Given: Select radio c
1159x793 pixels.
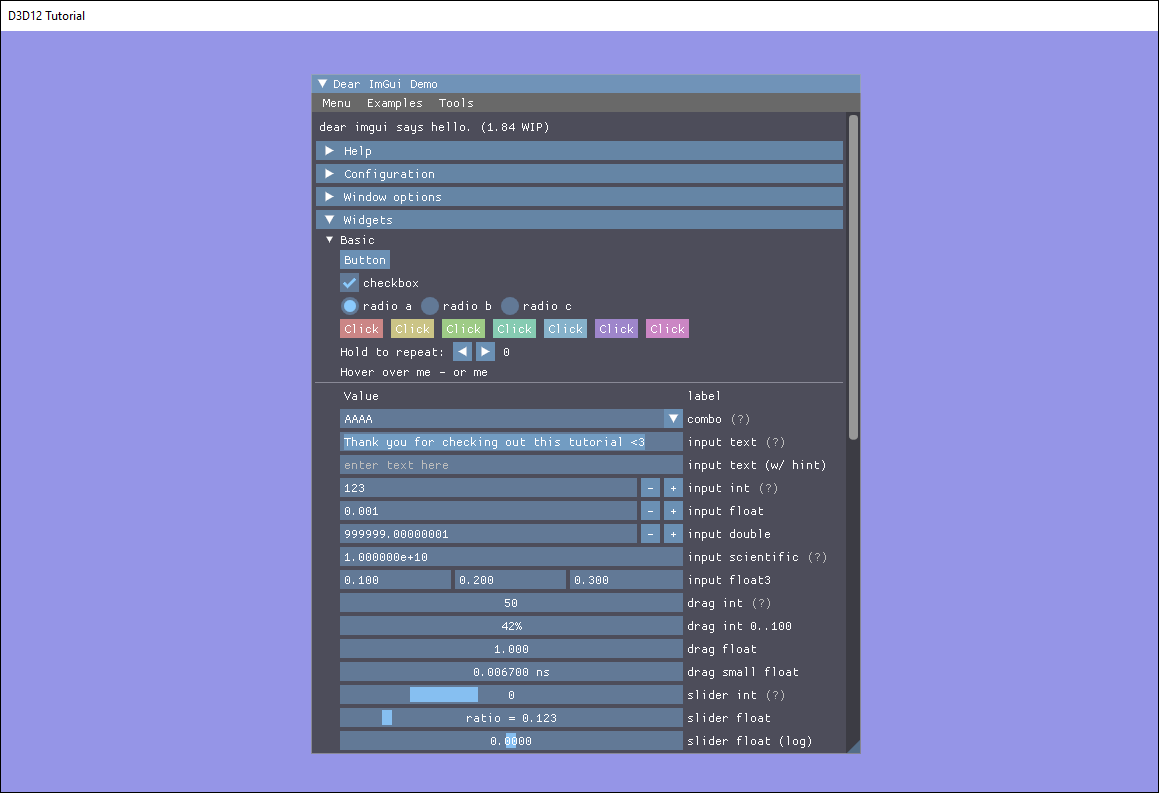Looking at the screenshot, I should tap(509, 306).
